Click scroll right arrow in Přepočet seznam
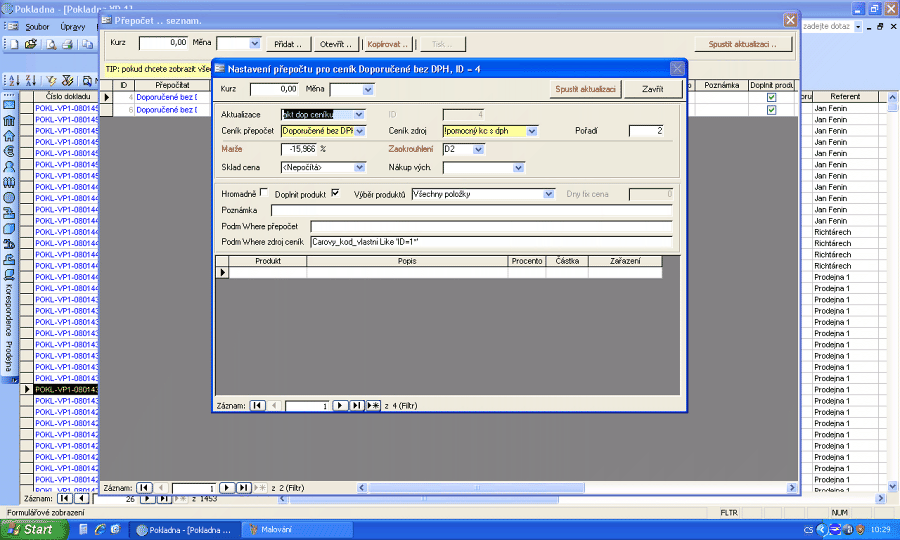 pyautogui.click(x=792, y=488)
